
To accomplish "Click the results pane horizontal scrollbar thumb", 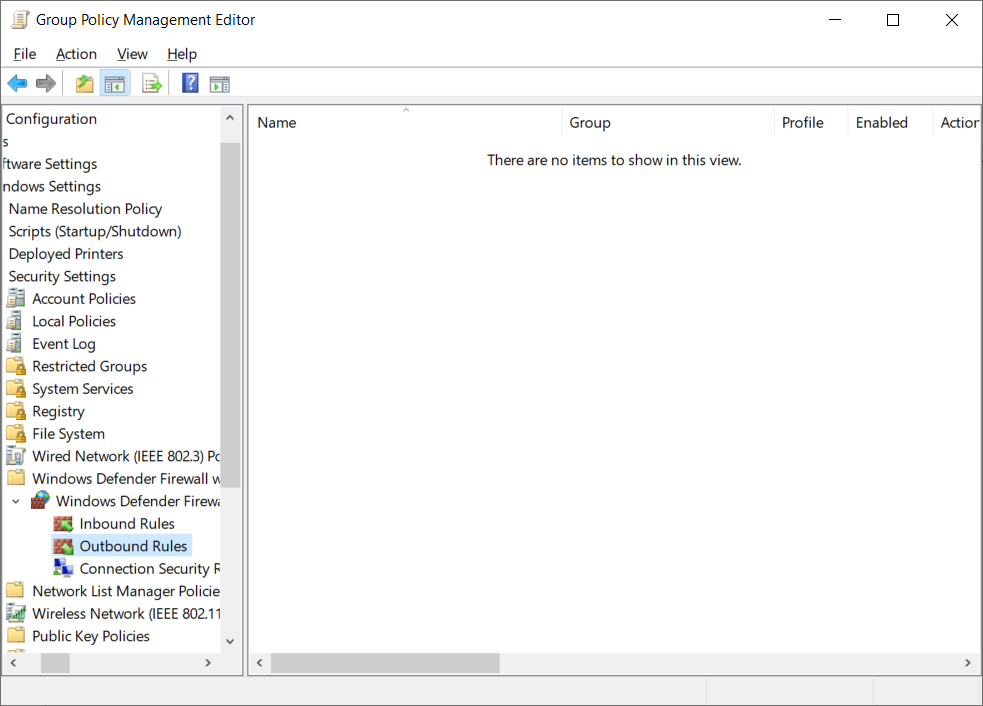I will (385, 663).
